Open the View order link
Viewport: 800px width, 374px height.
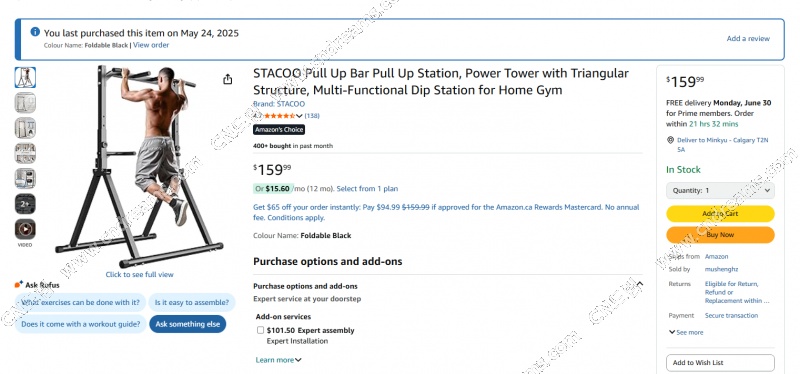coord(151,45)
